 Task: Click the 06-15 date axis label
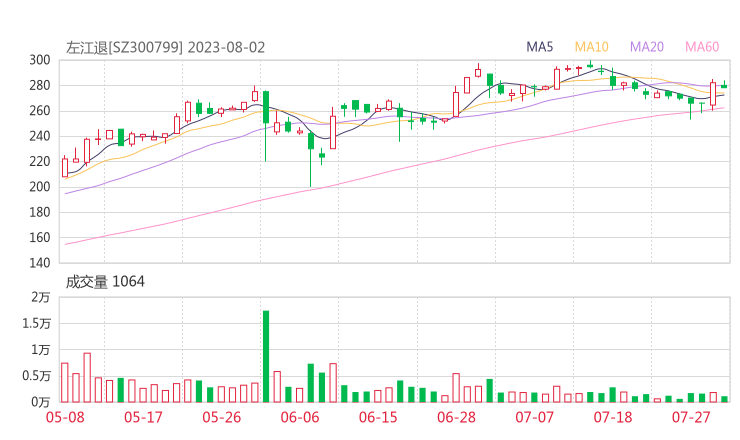378,417
